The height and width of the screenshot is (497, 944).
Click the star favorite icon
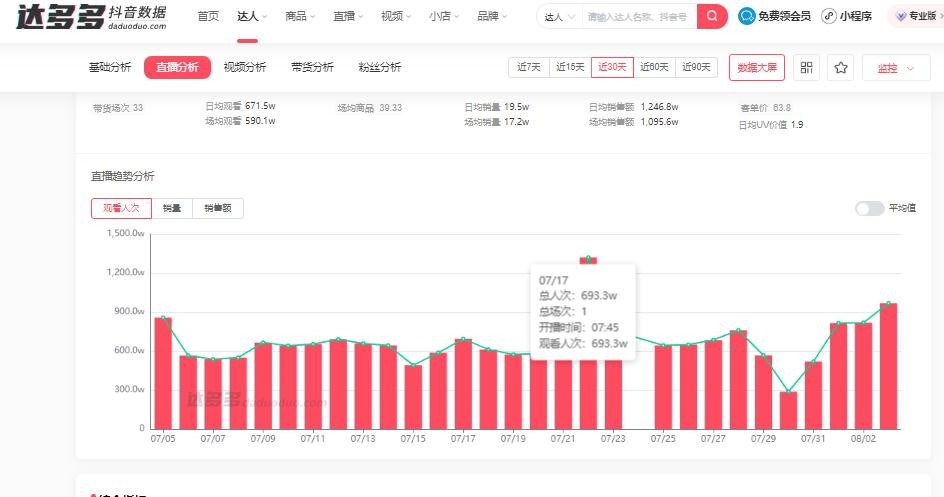pos(841,67)
